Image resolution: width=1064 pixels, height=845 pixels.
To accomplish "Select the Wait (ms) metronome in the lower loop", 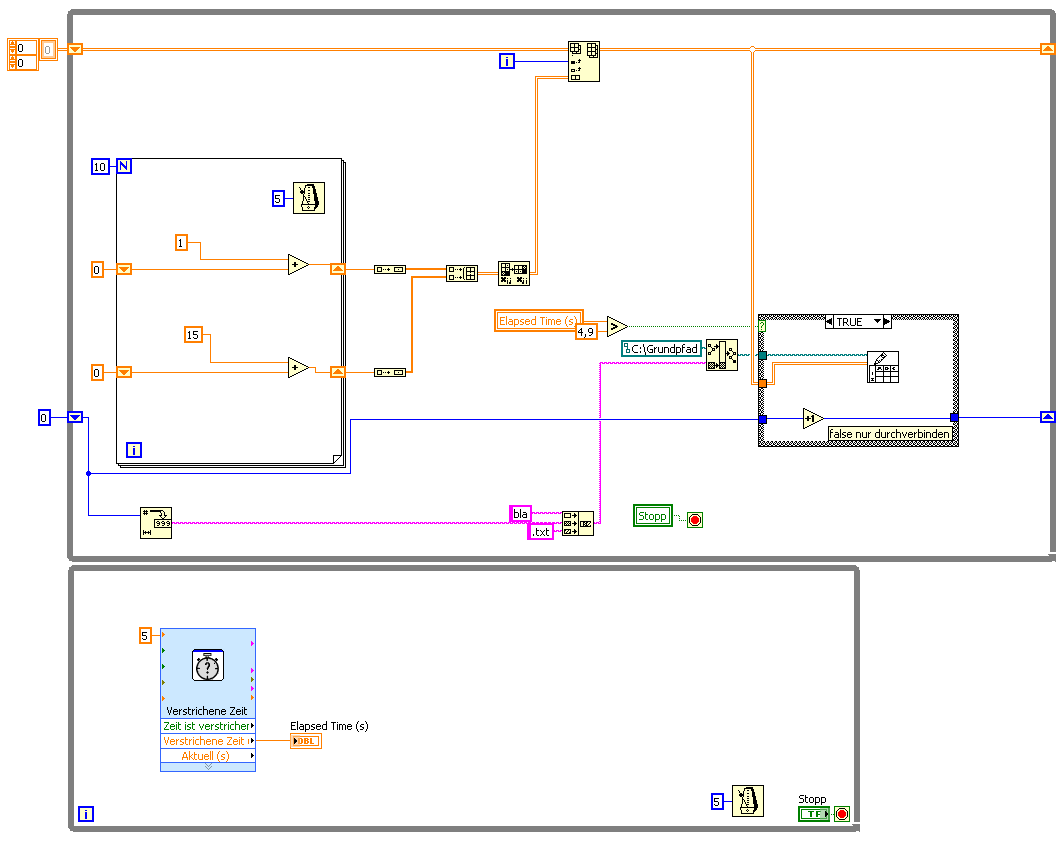I will click(748, 801).
